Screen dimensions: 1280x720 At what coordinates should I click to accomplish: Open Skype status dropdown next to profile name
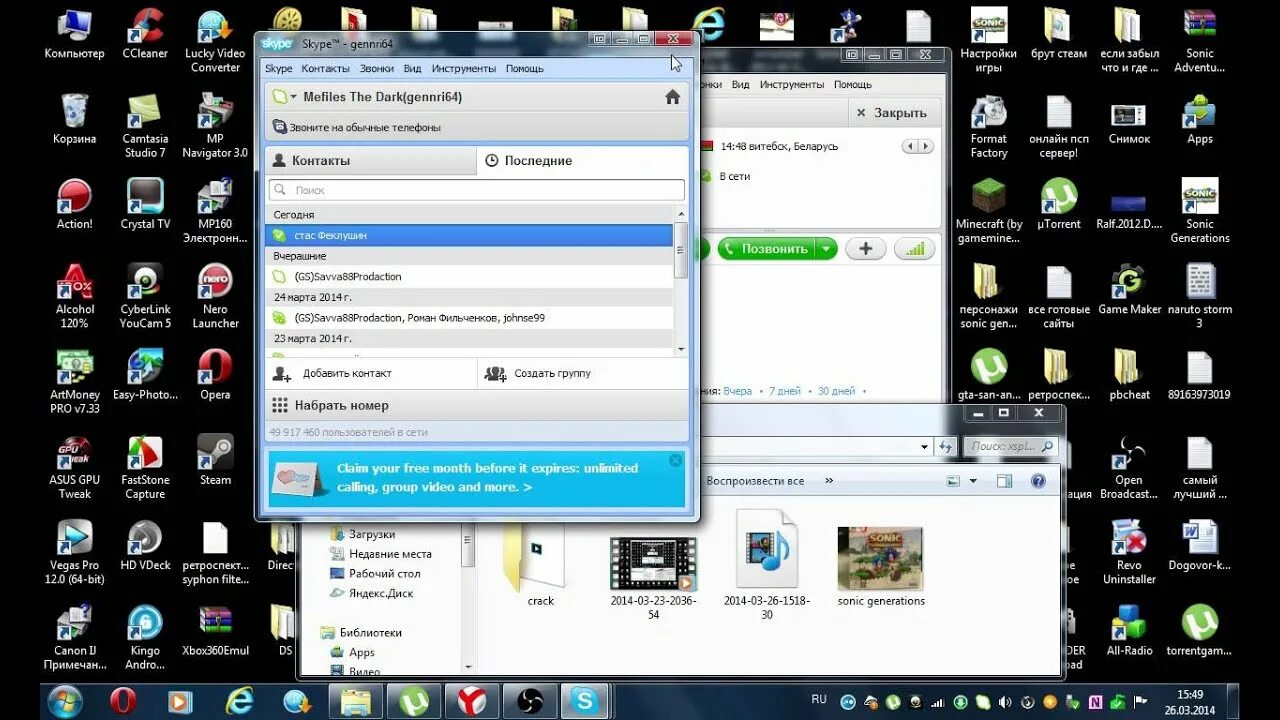[293, 97]
